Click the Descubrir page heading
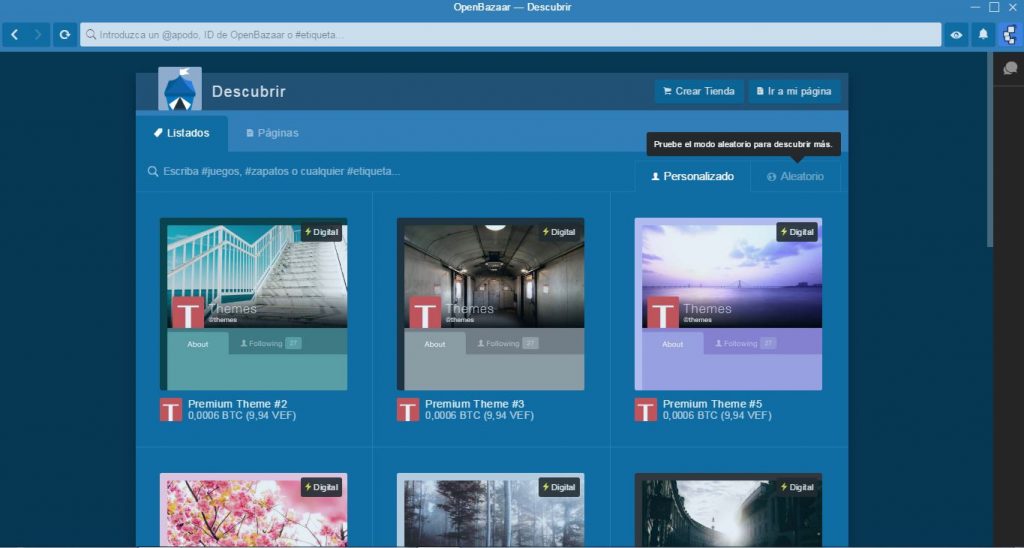 [x=249, y=91]
